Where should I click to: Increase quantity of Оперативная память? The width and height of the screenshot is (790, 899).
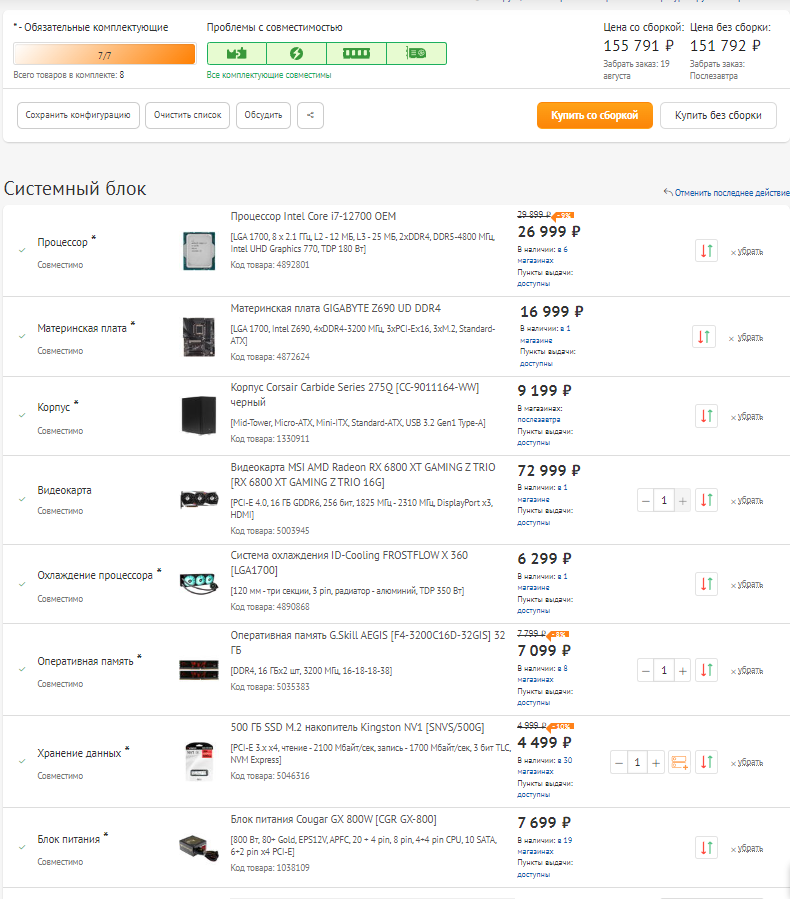tap(682, 670)
